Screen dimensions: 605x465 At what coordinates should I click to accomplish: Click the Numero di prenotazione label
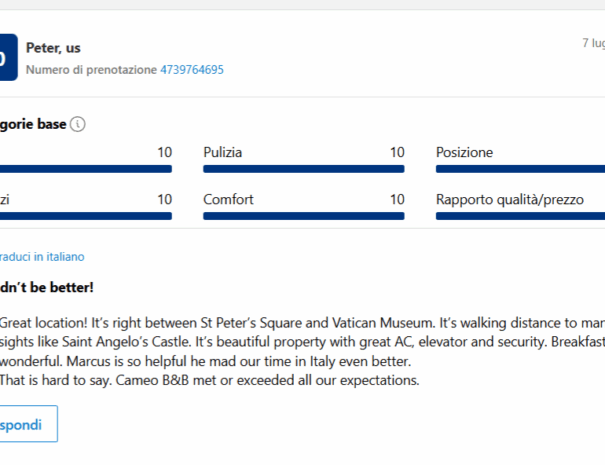pos(91,70)
